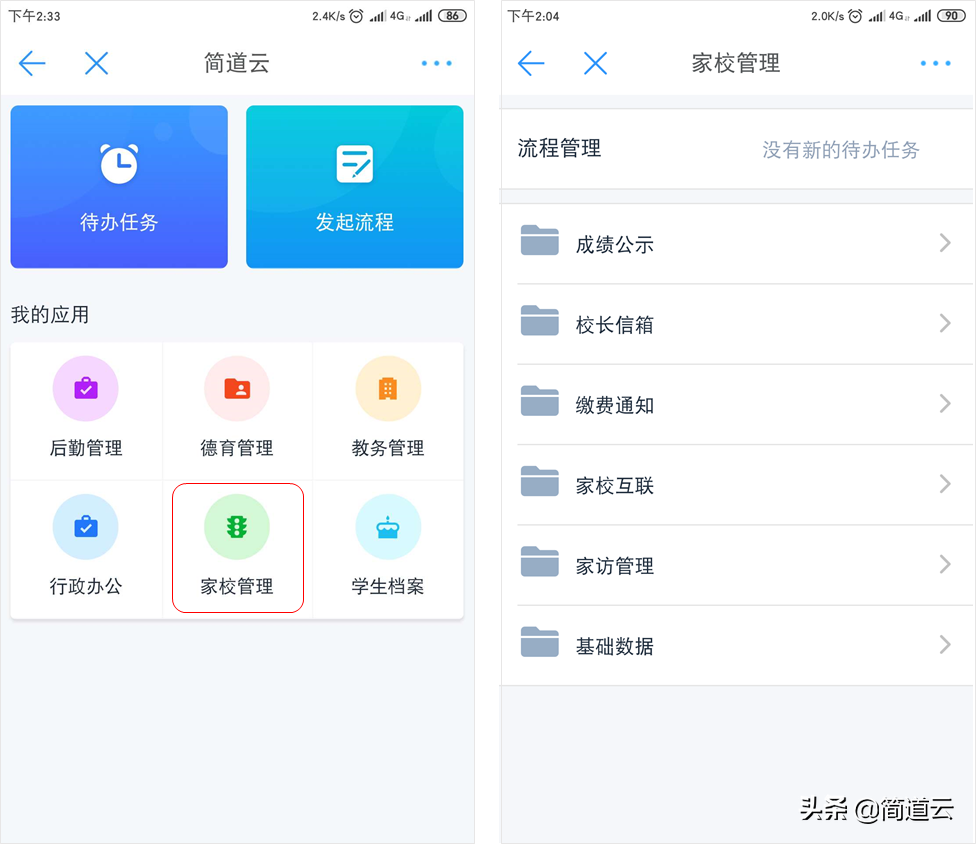This screenshot has height=844, width=976.
Task: Tap battery indicator showing 86
Action: pyautogui.click(x=453, y=16)
